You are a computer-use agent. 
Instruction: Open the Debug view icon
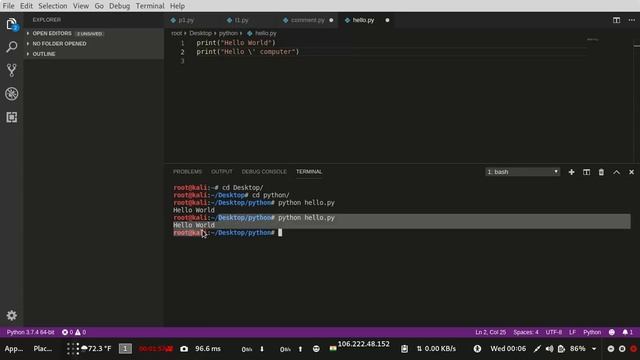point(11,94)
